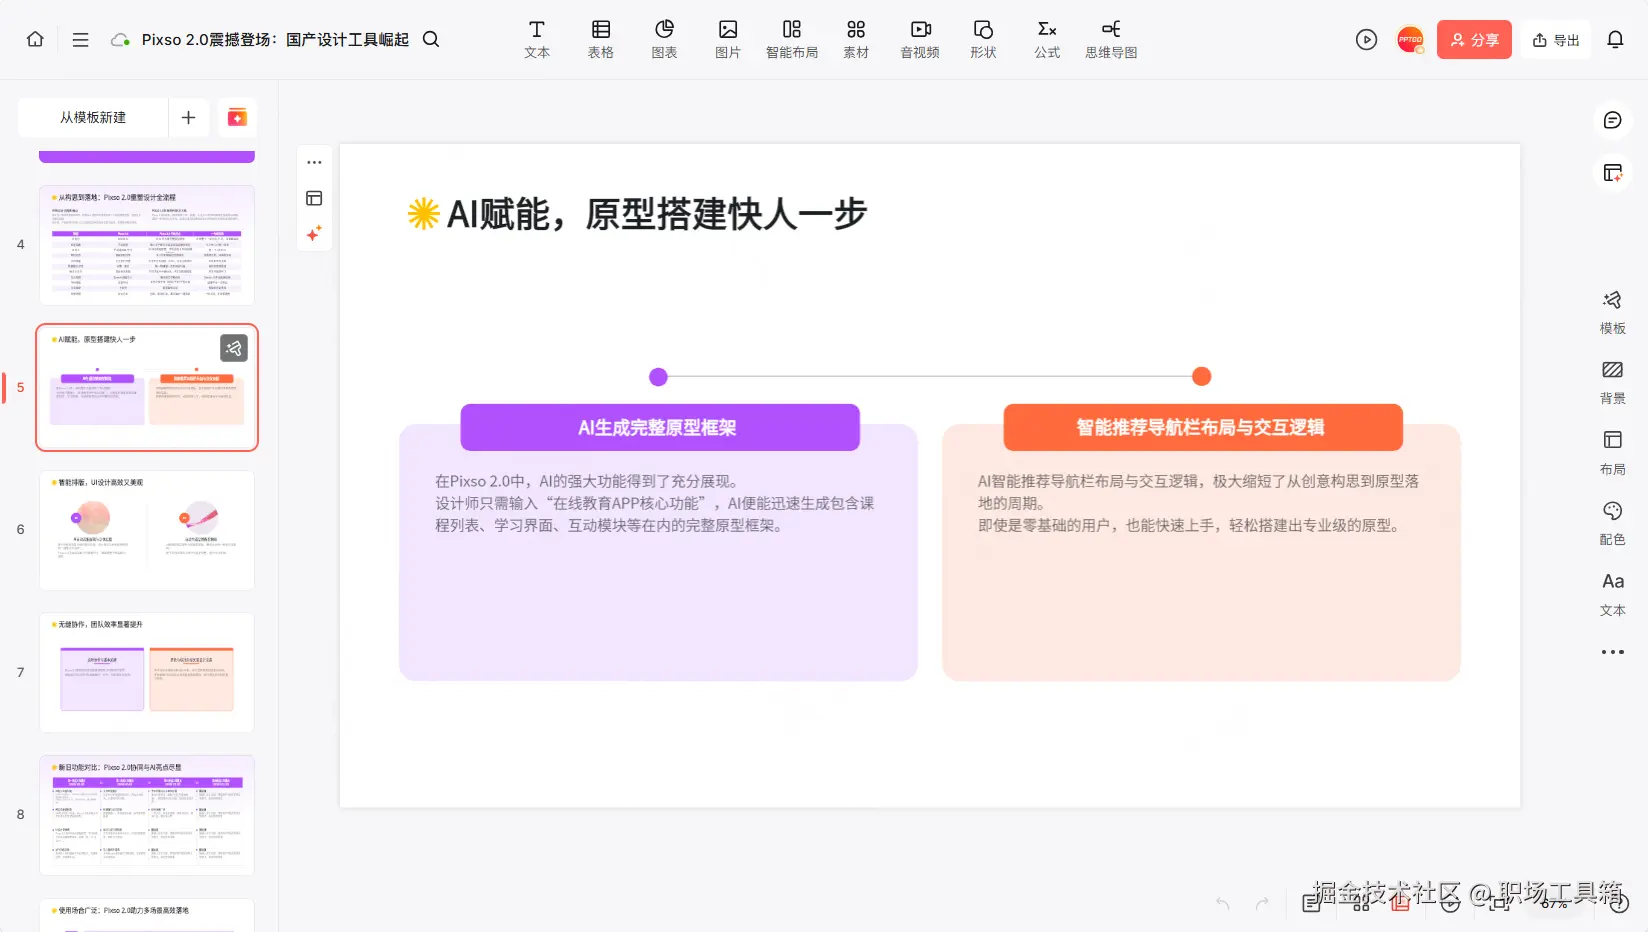Click the 分享 share button
Viewport: 1648px width, 932px height.
1474,40
